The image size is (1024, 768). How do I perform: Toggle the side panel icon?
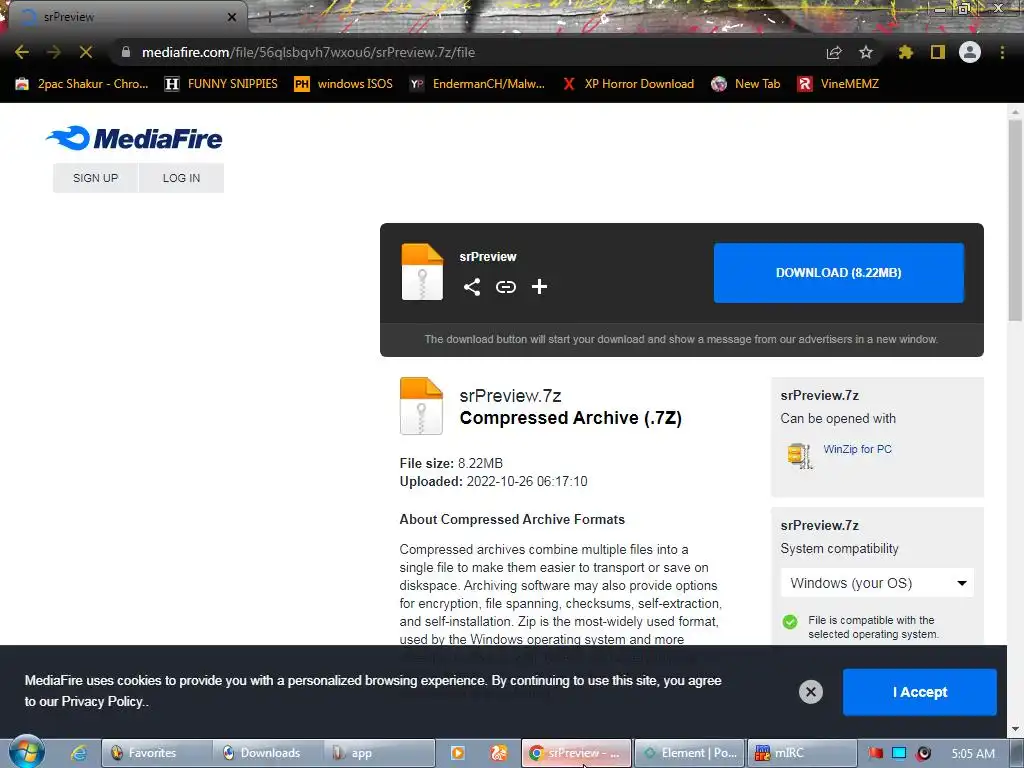[938, 52]
